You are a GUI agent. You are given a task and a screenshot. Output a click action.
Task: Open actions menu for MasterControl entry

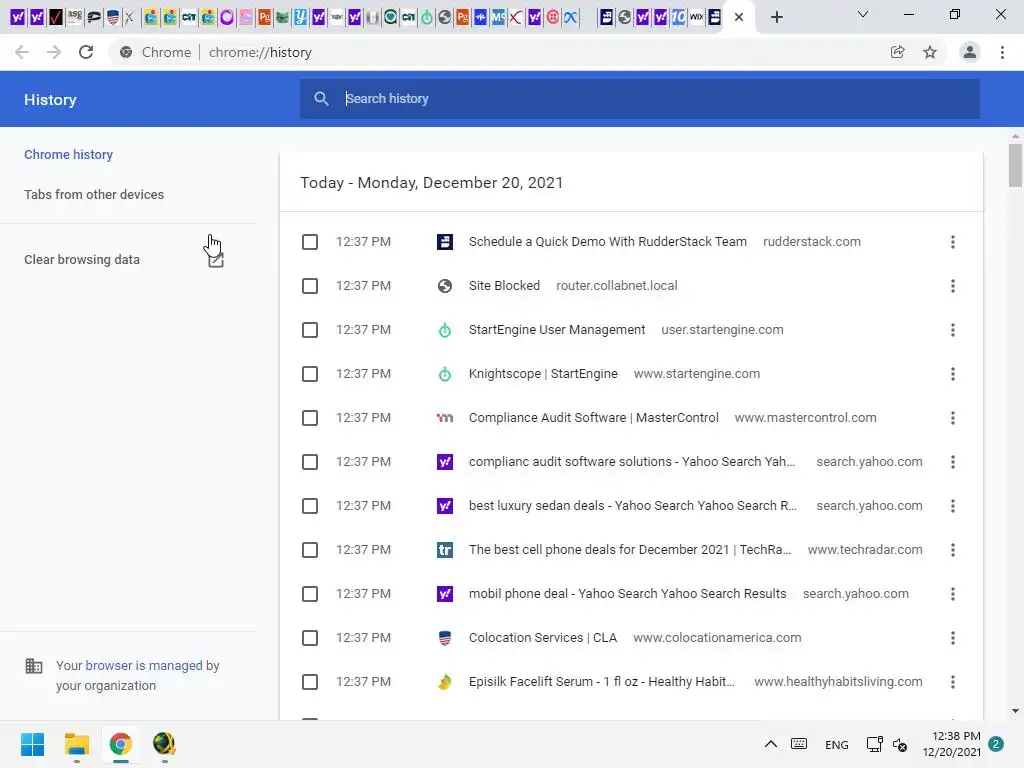[953, 418]
